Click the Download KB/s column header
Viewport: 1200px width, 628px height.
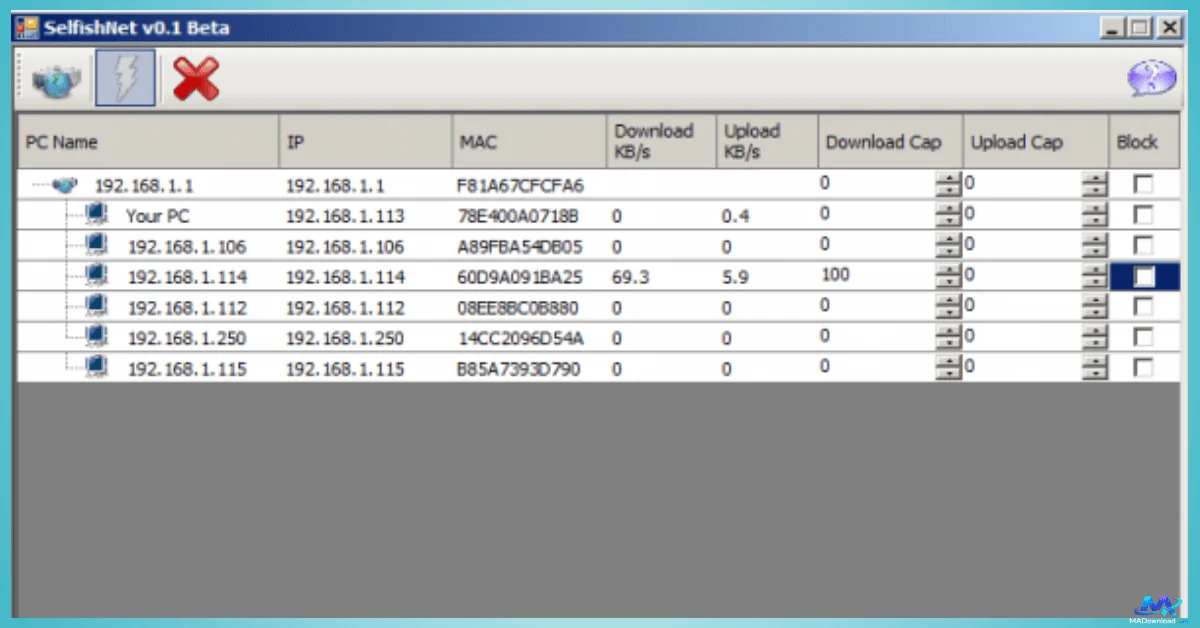click(660, 142)
